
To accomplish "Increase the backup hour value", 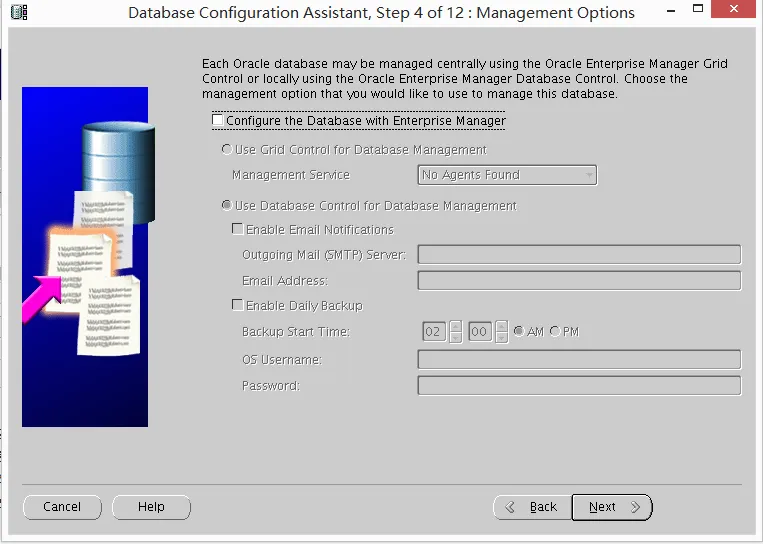I will (x=455, y=326).
